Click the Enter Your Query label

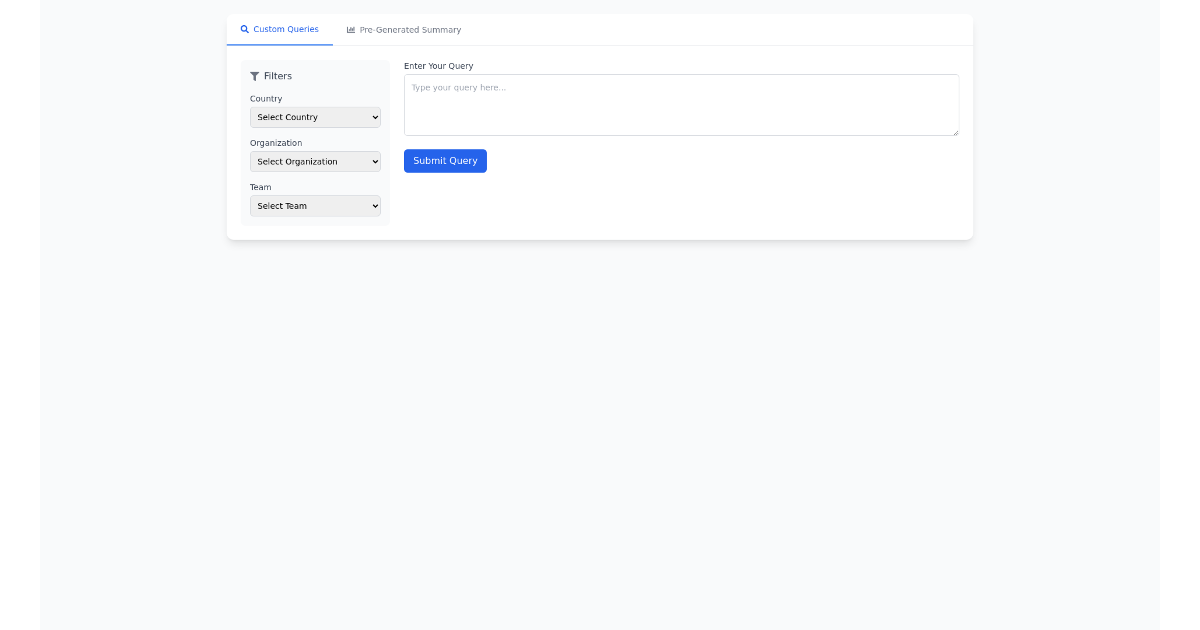click(x=438, y=65)
